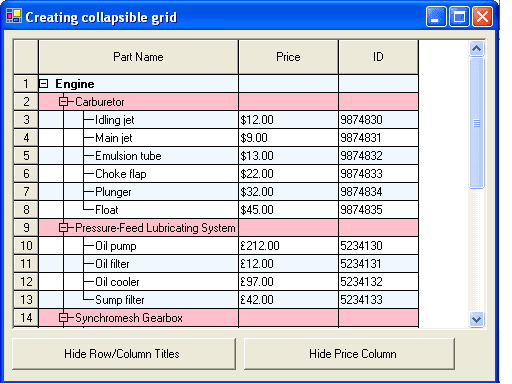Close the Creating collapsible grid window
The width and height of the screenshot is (512, 384).
pyautogui.click(x=482, y=16)
